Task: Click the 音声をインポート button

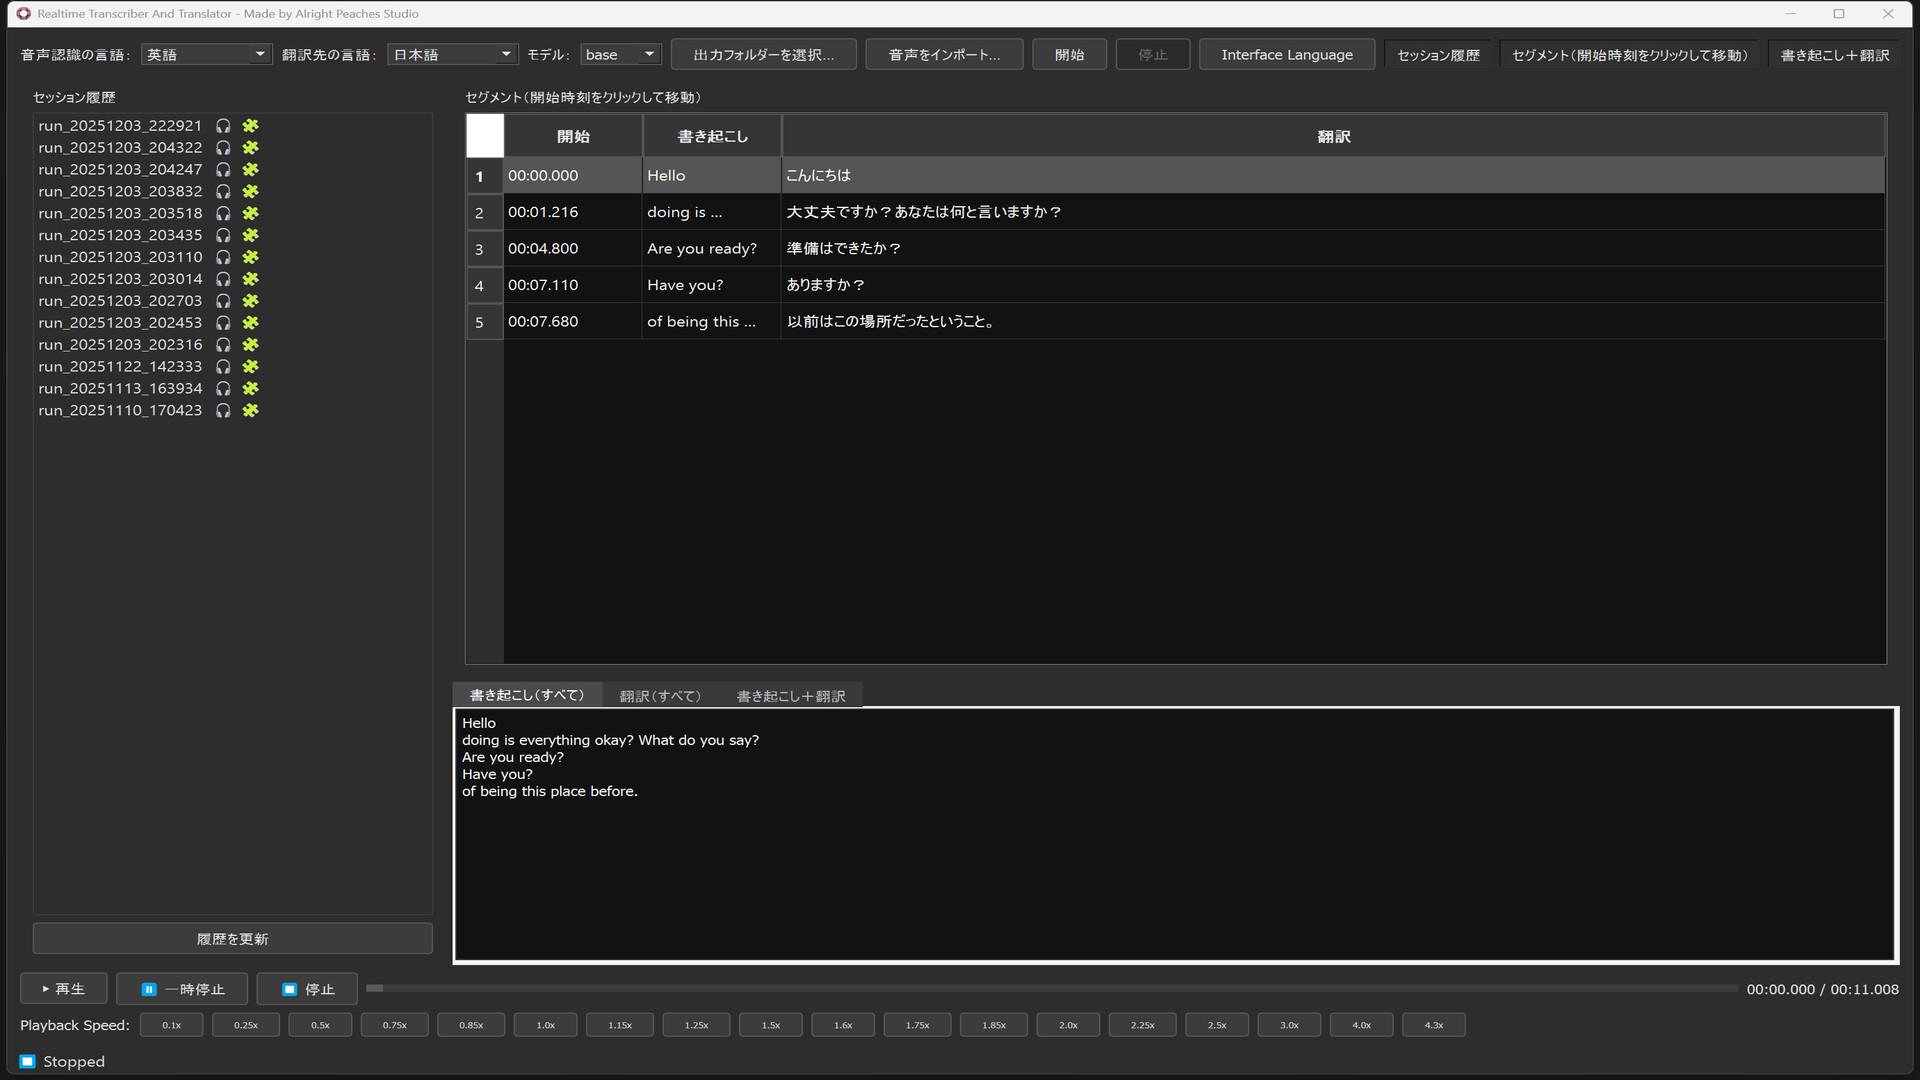Action: (x=944, y=54)
